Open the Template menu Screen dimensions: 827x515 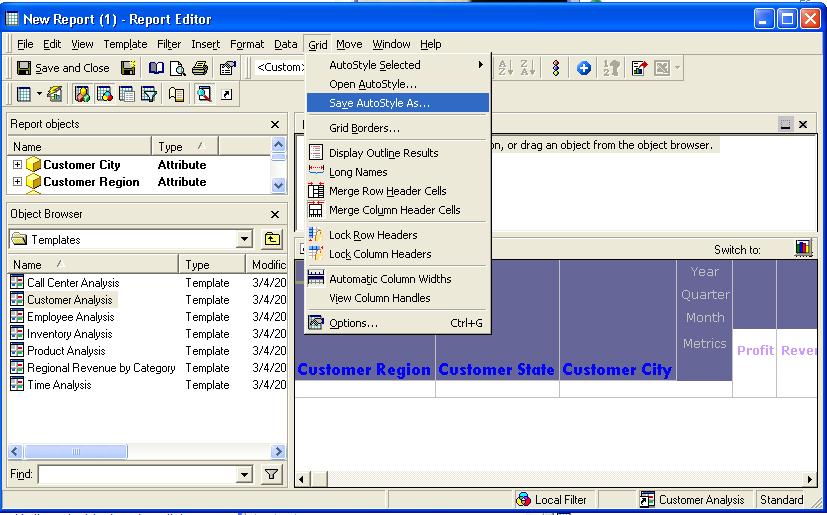[125, 44]
